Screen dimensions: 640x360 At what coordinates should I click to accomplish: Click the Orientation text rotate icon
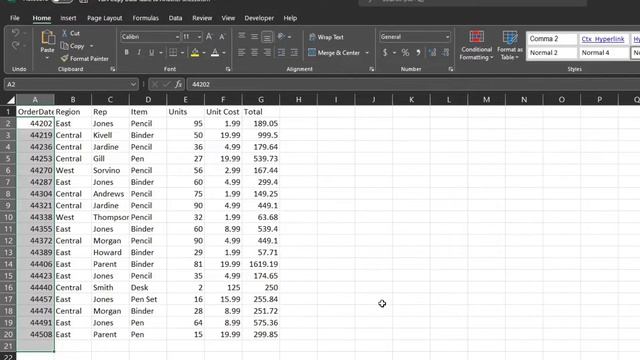point(281,37)
